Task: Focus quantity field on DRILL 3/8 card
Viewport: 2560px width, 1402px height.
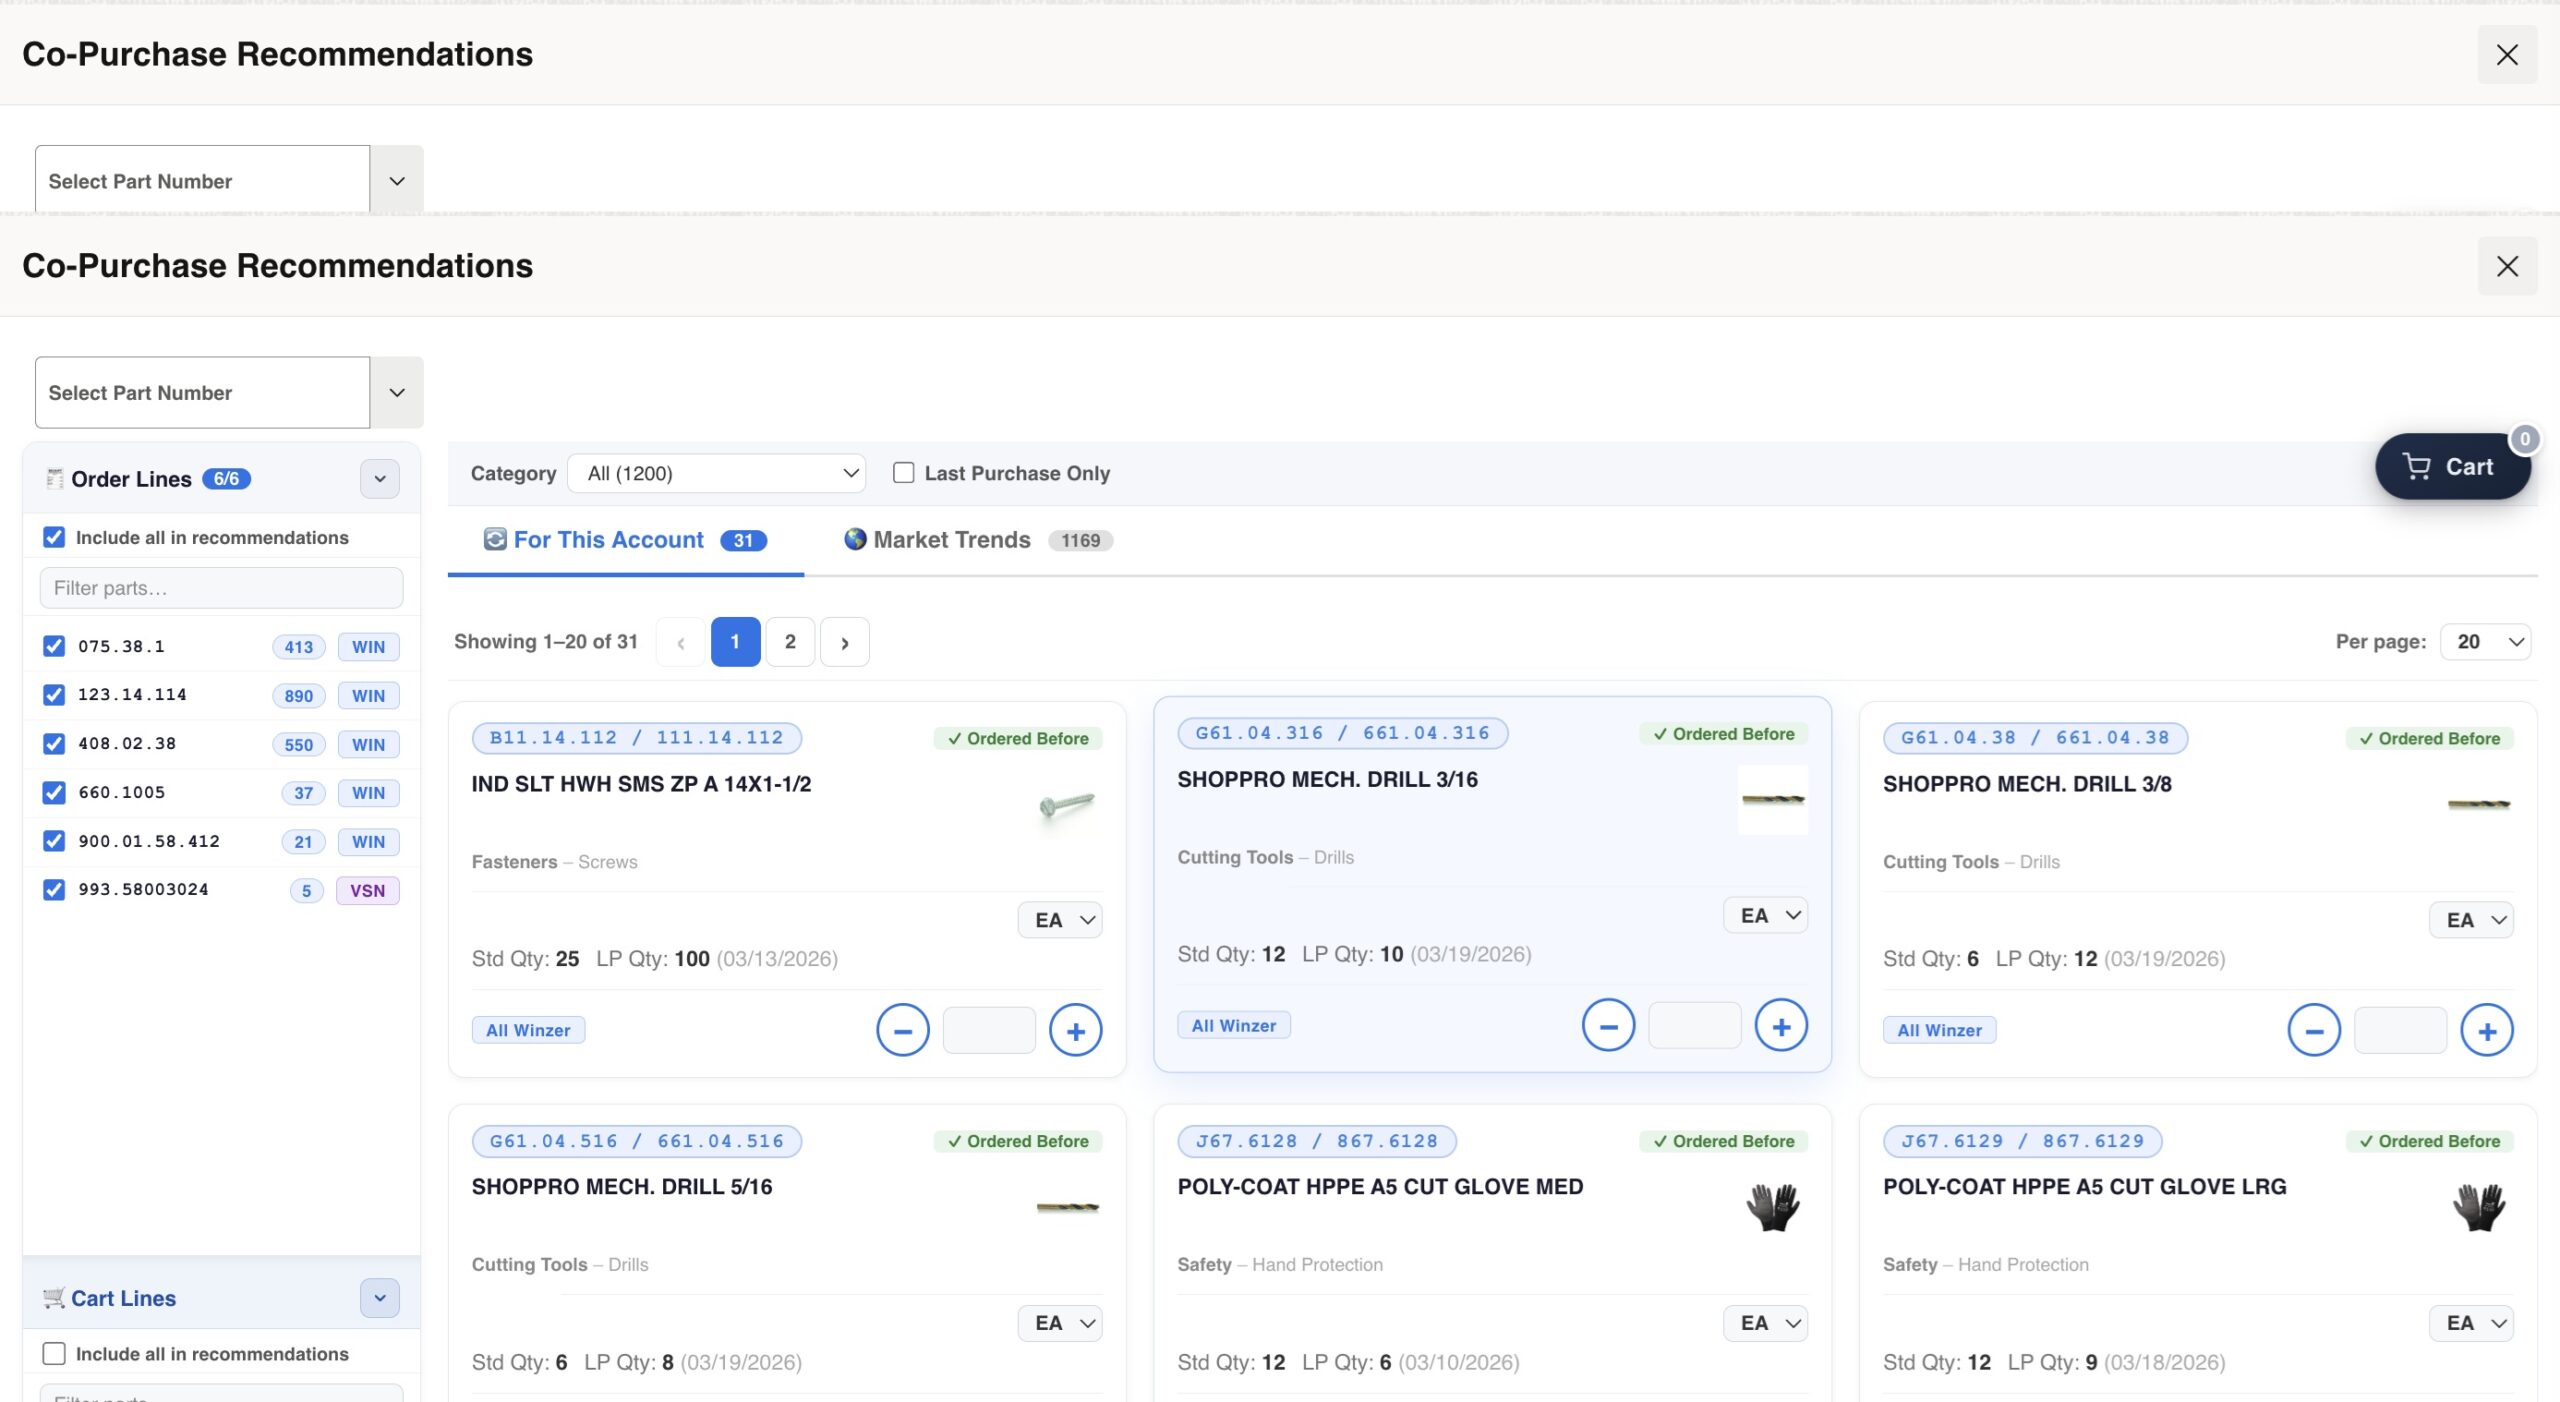Action: pyautogui.click(x=2400, y=1030)
